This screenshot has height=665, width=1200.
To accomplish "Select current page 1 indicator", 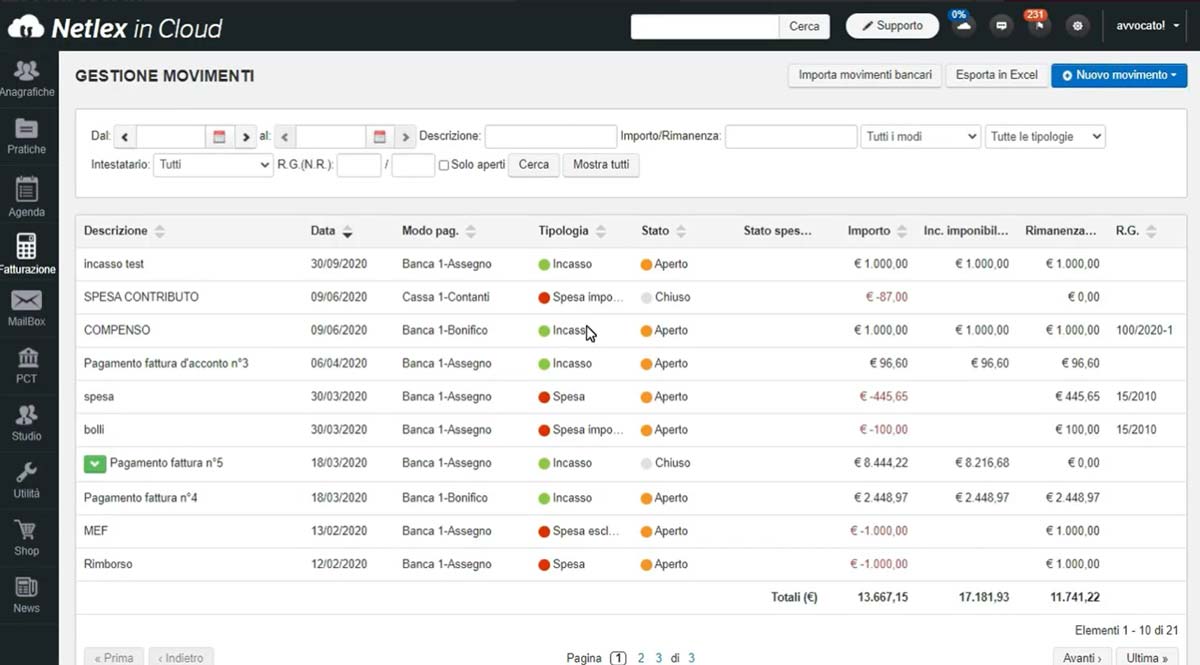I will point(618,658).
